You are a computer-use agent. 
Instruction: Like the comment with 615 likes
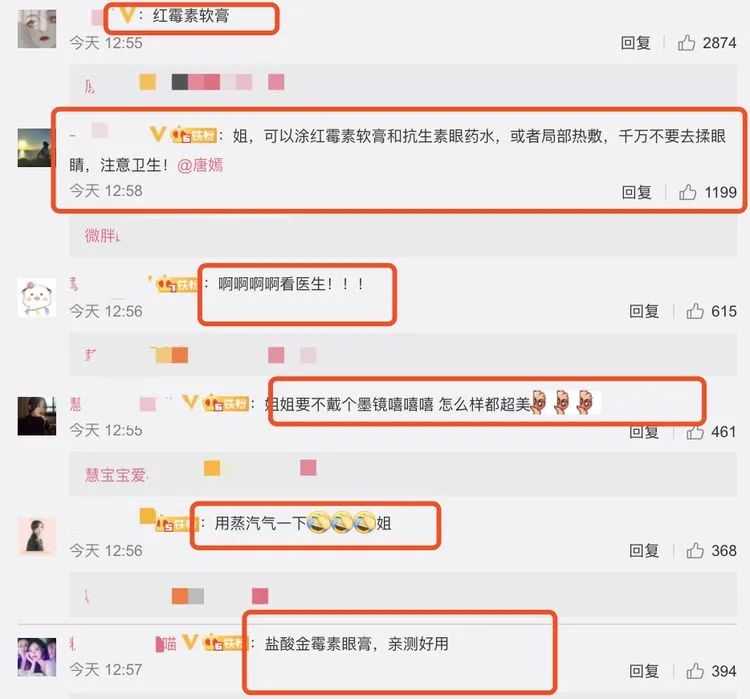coord(695,311)
